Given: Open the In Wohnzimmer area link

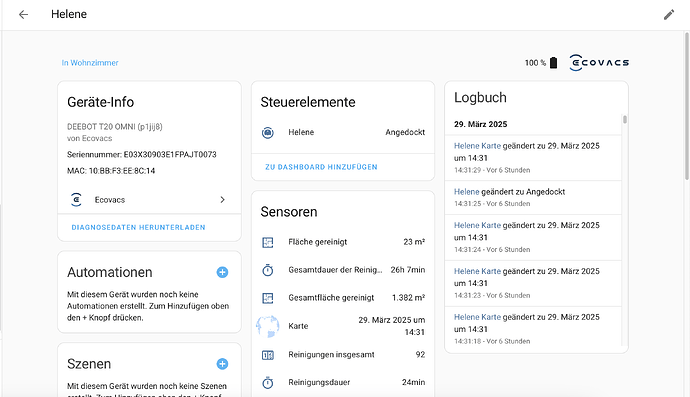Looking at the screenshot, I should pos(90,63).
